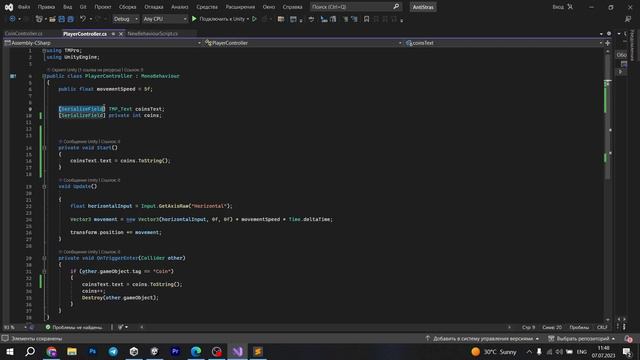Comment out the selected lines via toolbar icon
Viewport: 640px width, 360px height.
[x=346, y=19]
